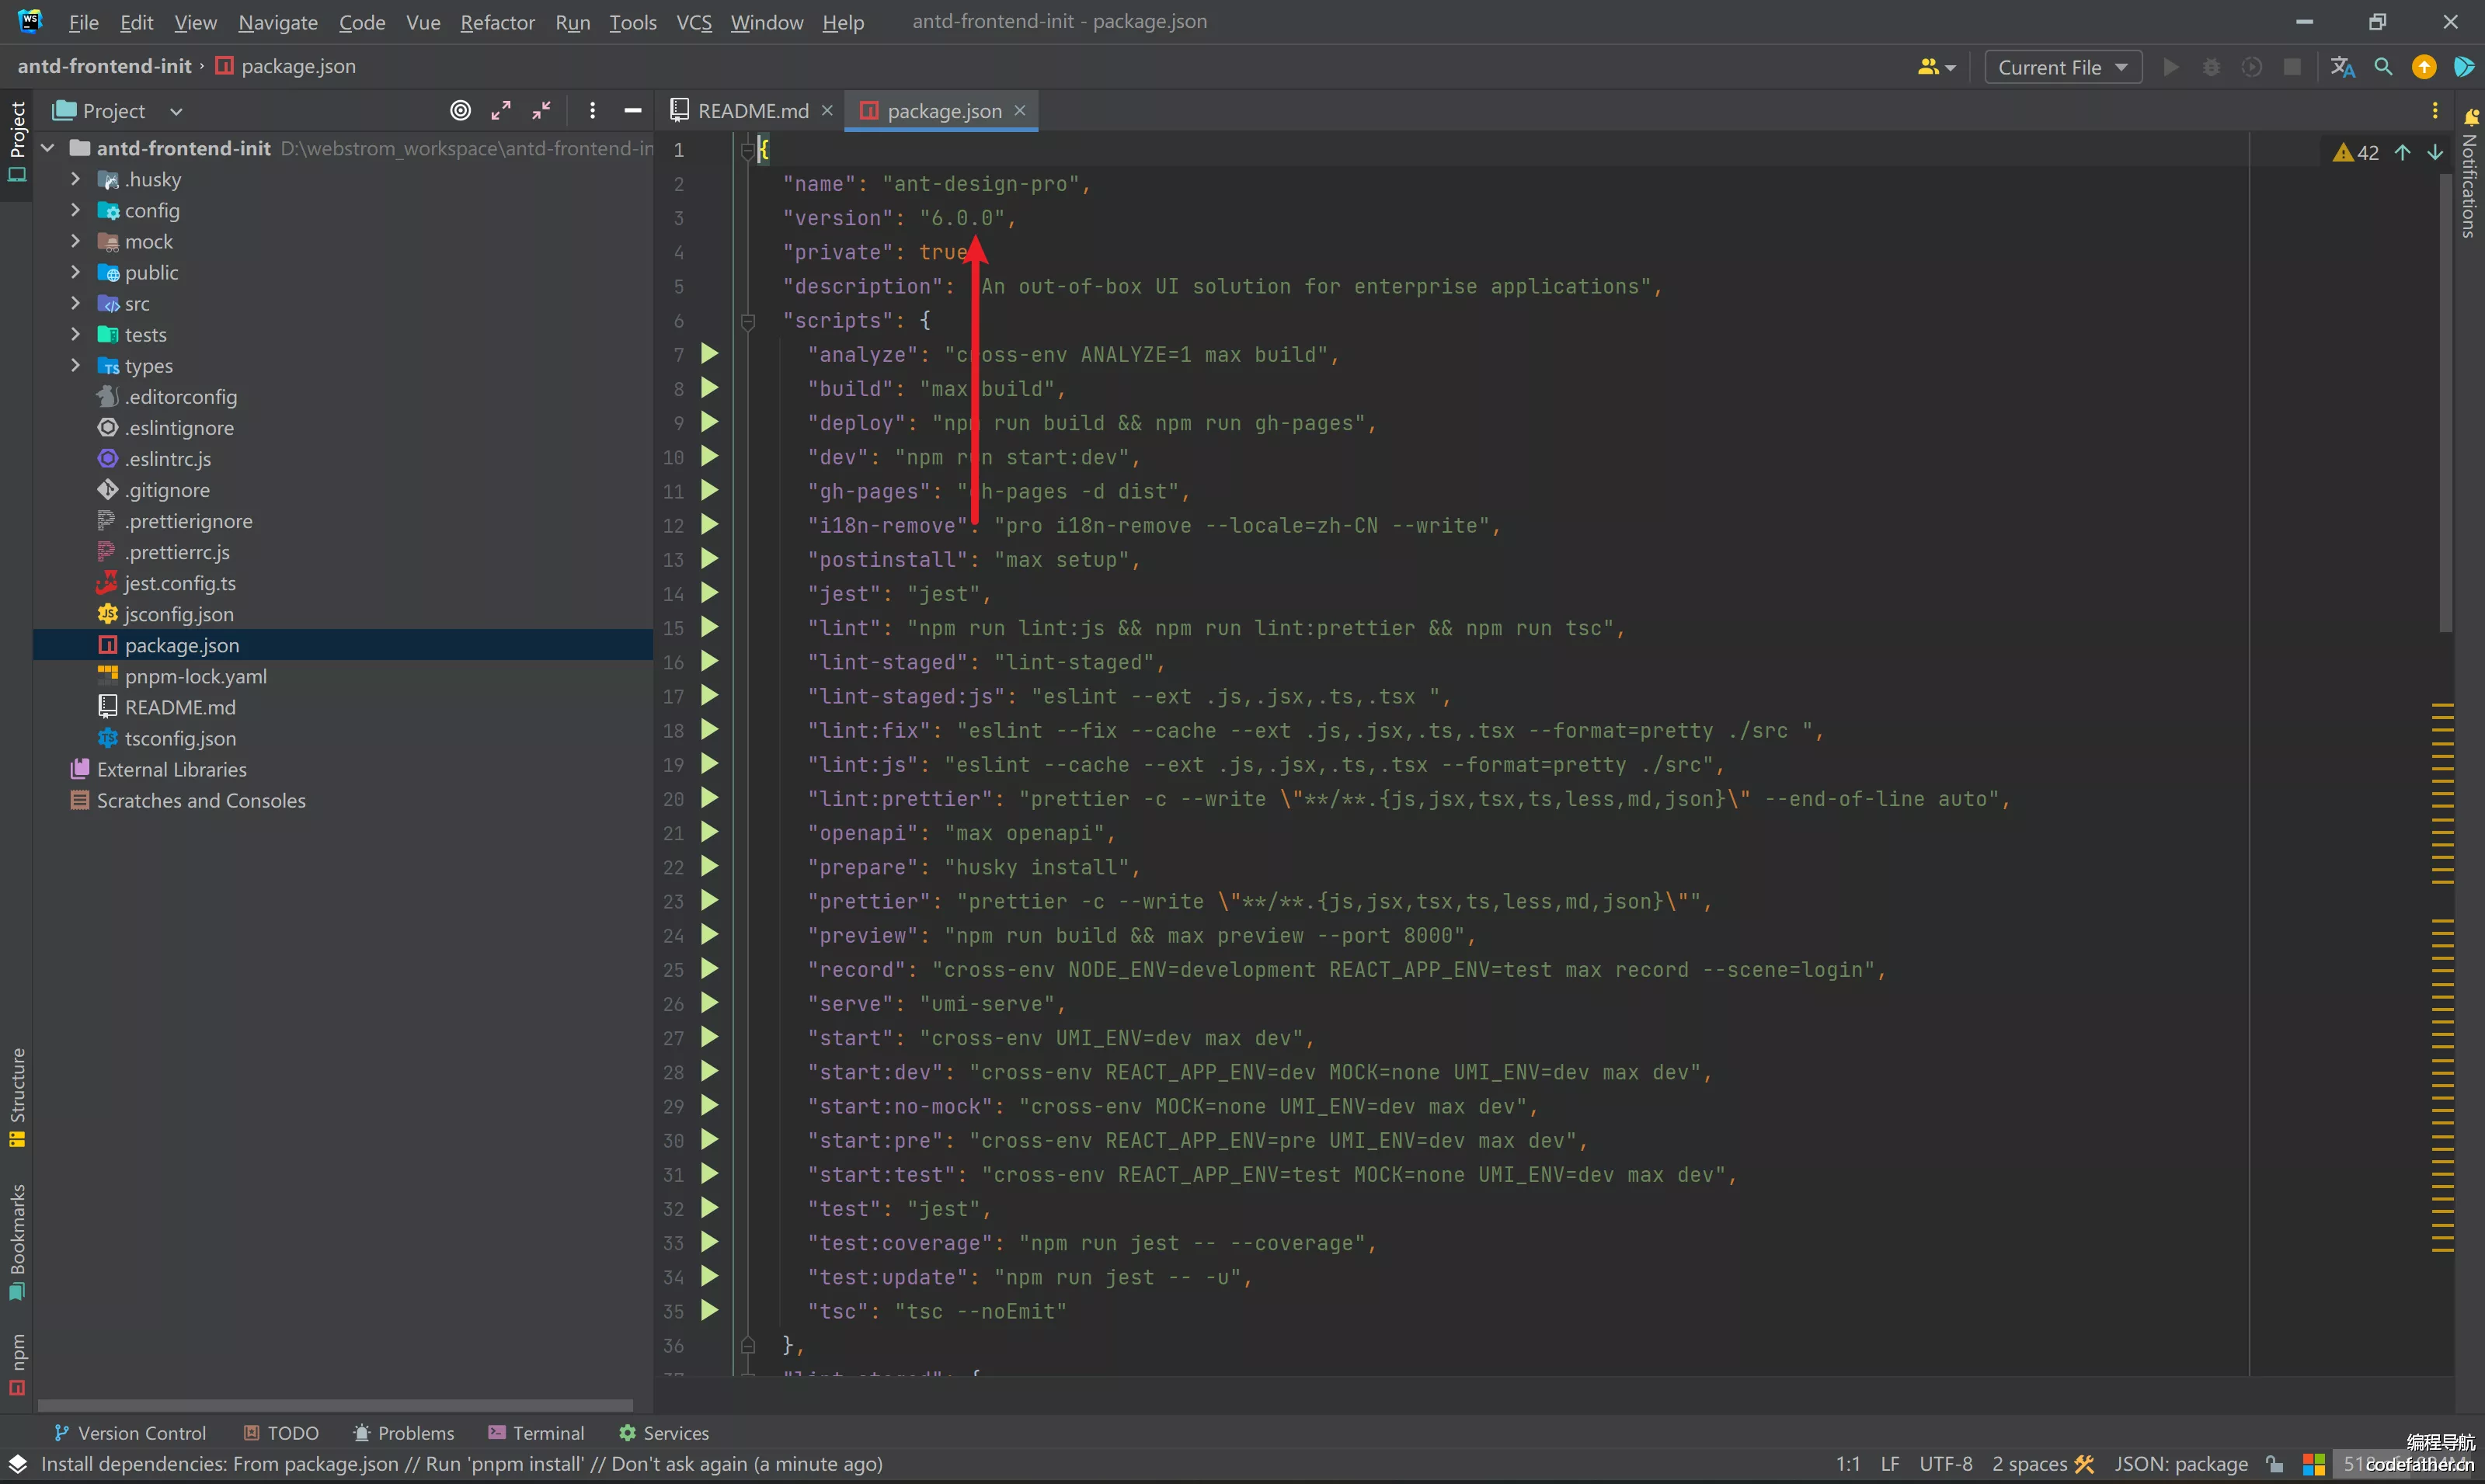Click the Install dependencies notification message
The image size is (2485, 1484).
(x=462, y=1464)
